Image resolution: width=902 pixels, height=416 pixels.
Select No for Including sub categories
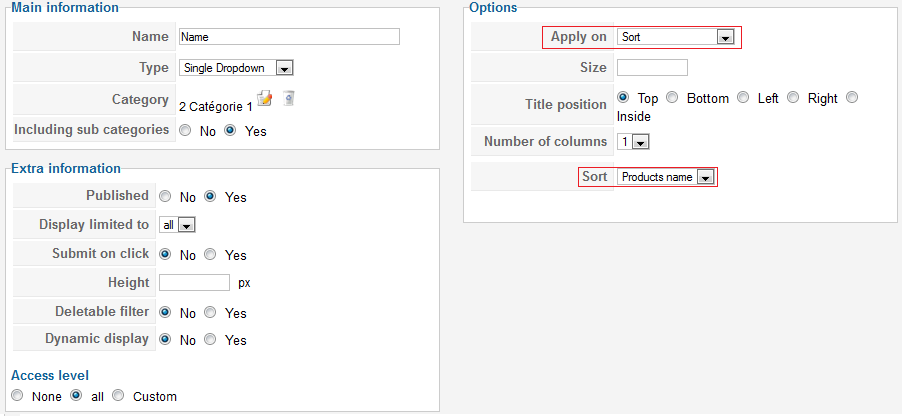[x=185, y=131]
